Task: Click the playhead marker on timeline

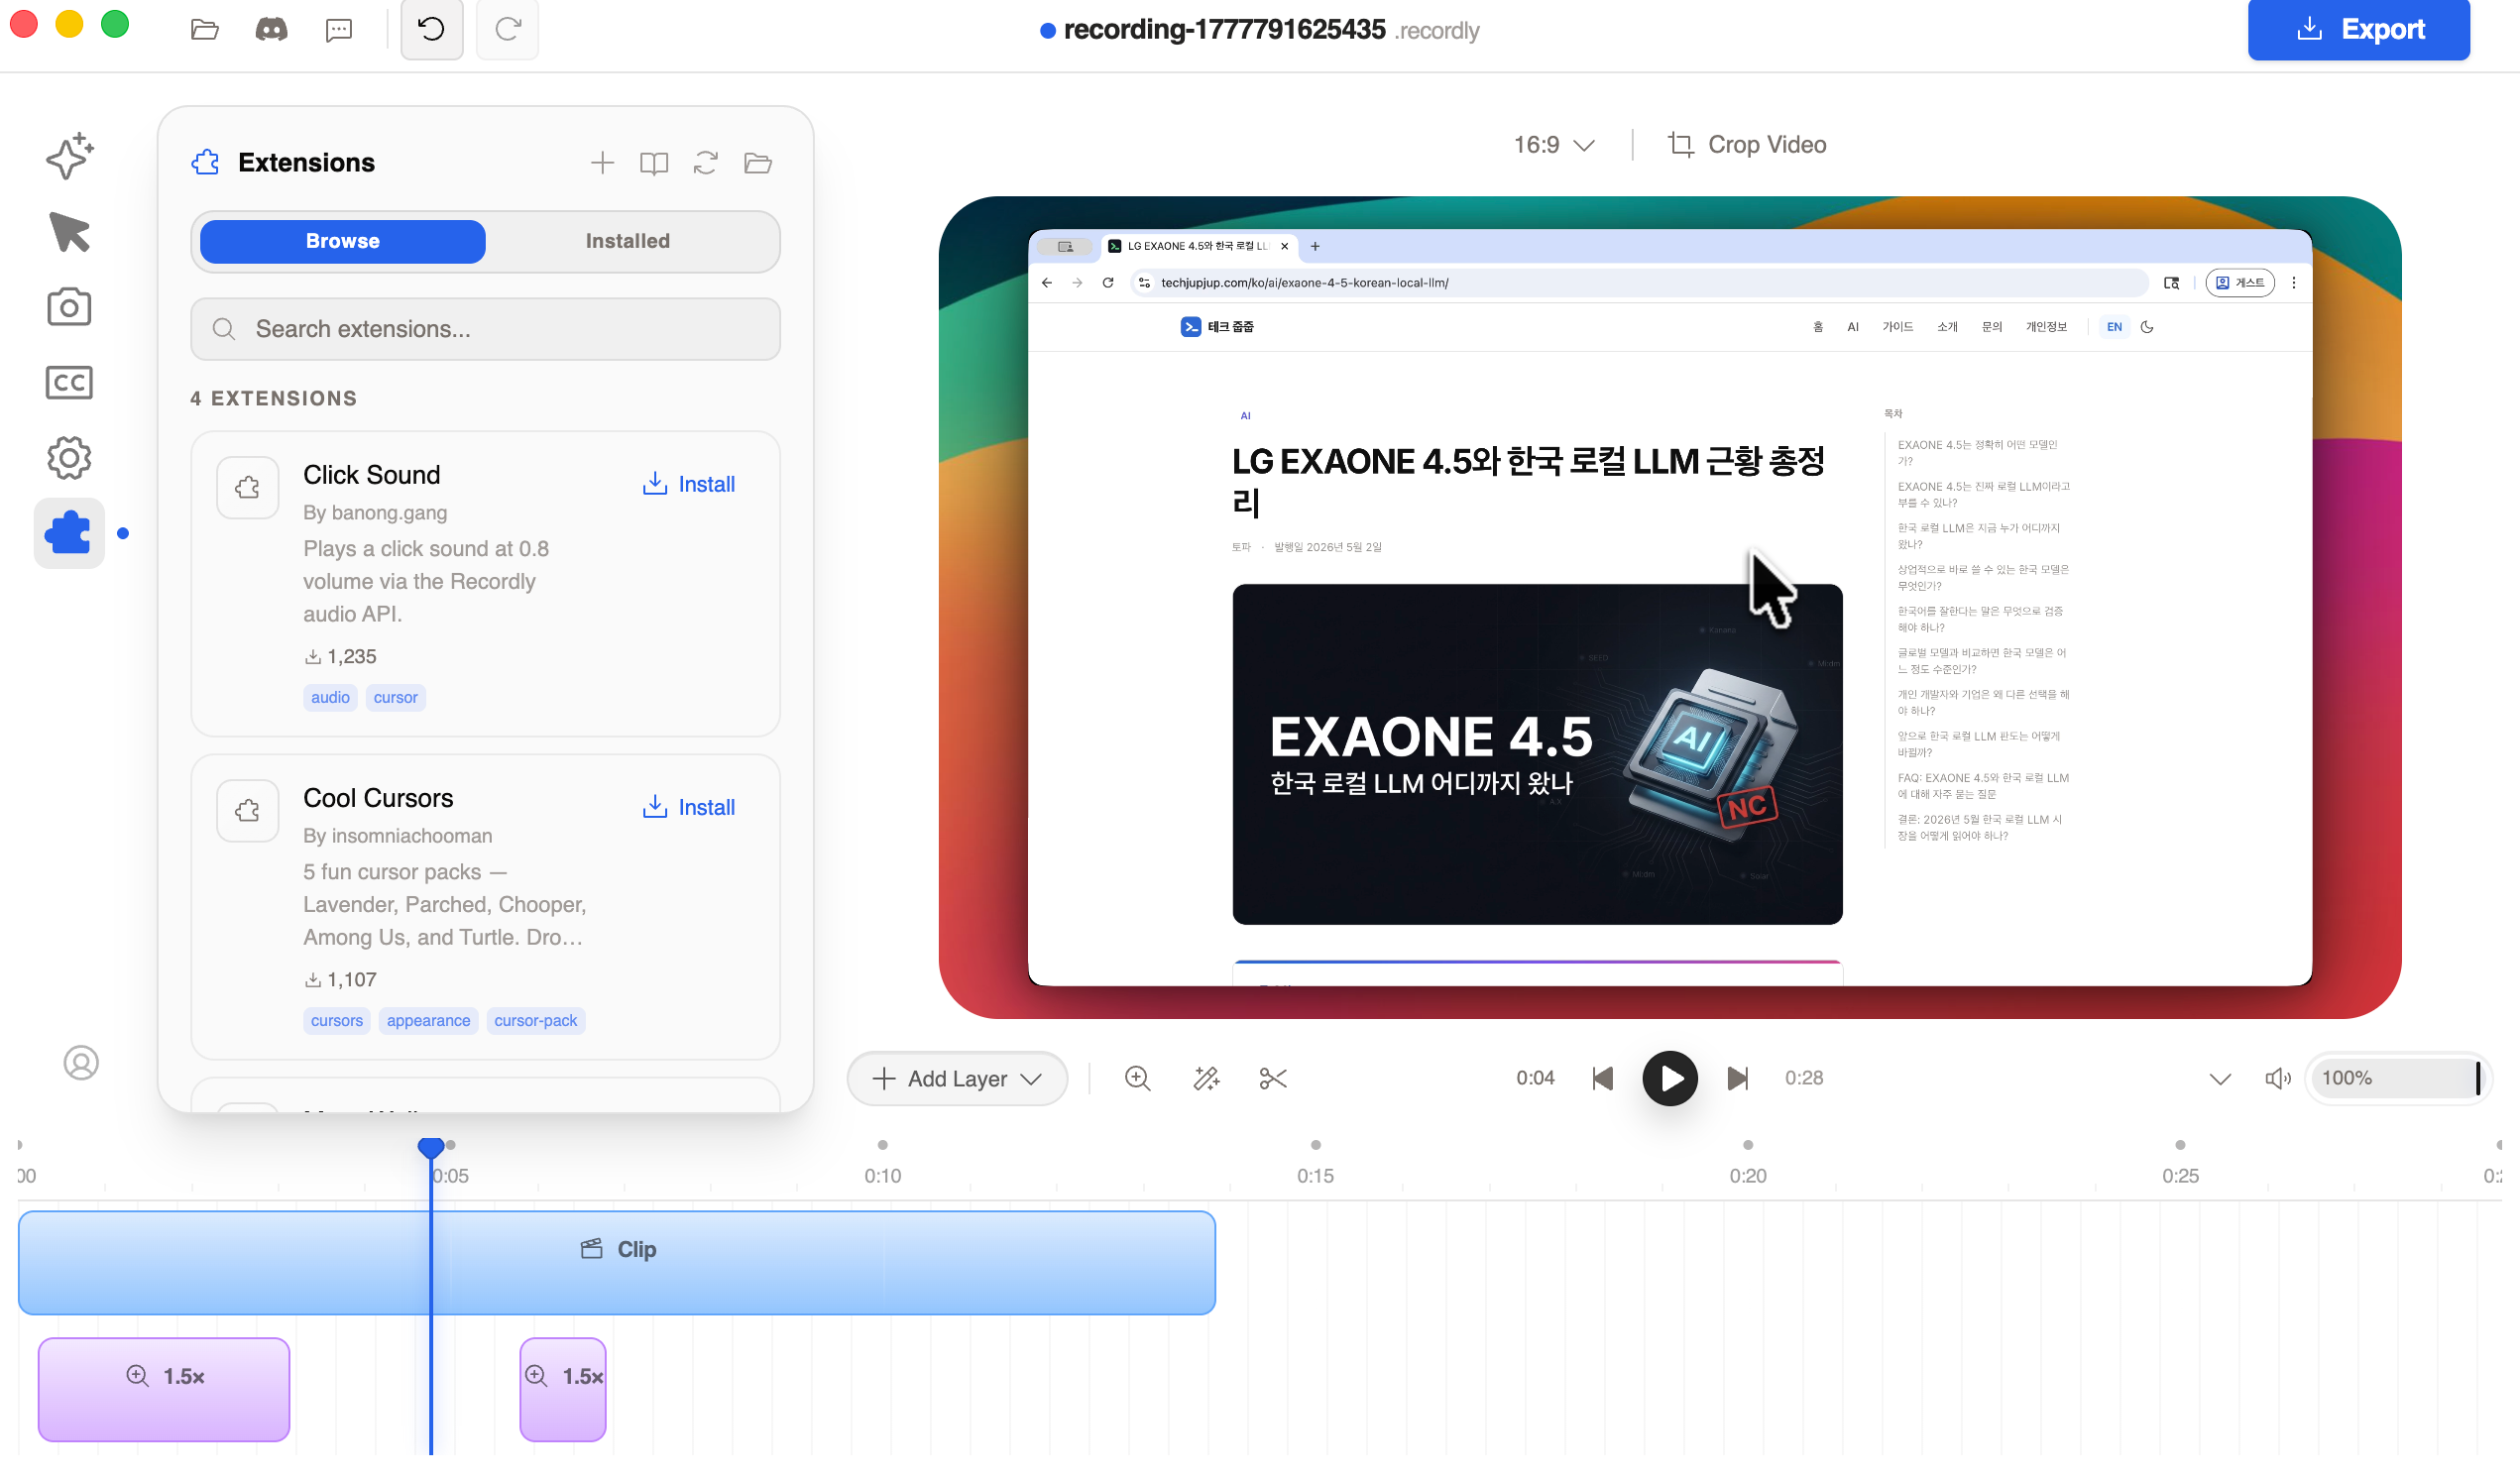Action: 431,1147
